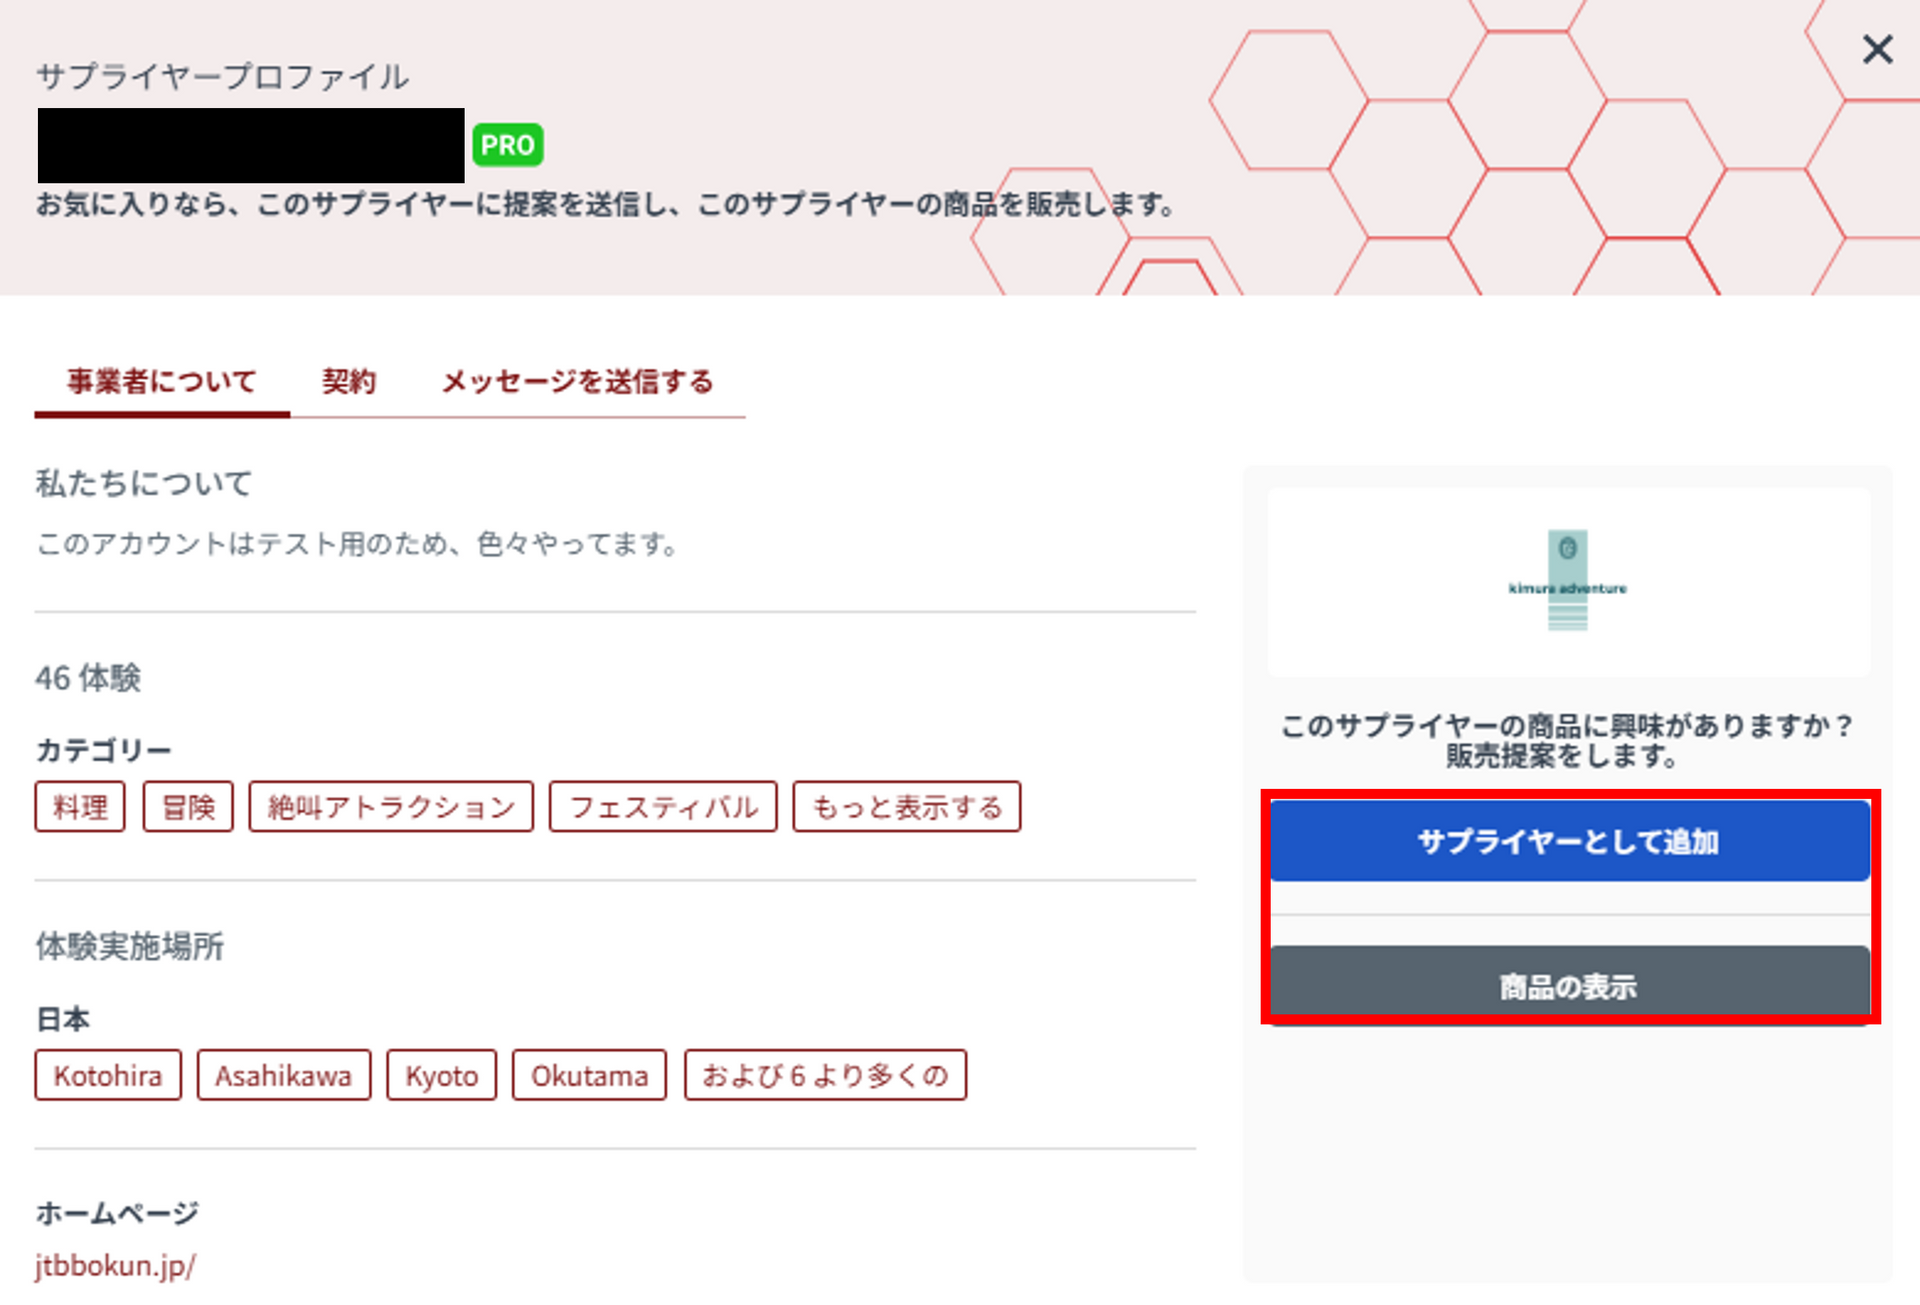Choose the フェスティバル category tag

pos(663,807)
